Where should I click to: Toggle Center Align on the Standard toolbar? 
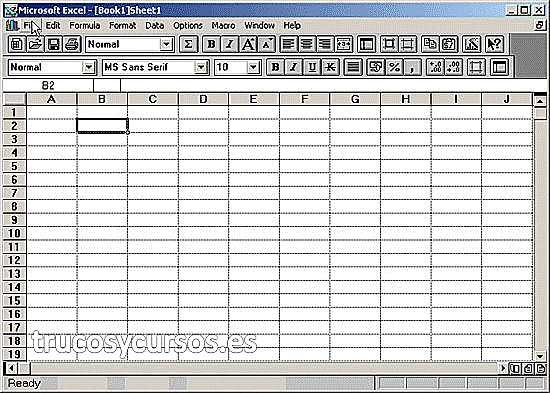[307, 44]
